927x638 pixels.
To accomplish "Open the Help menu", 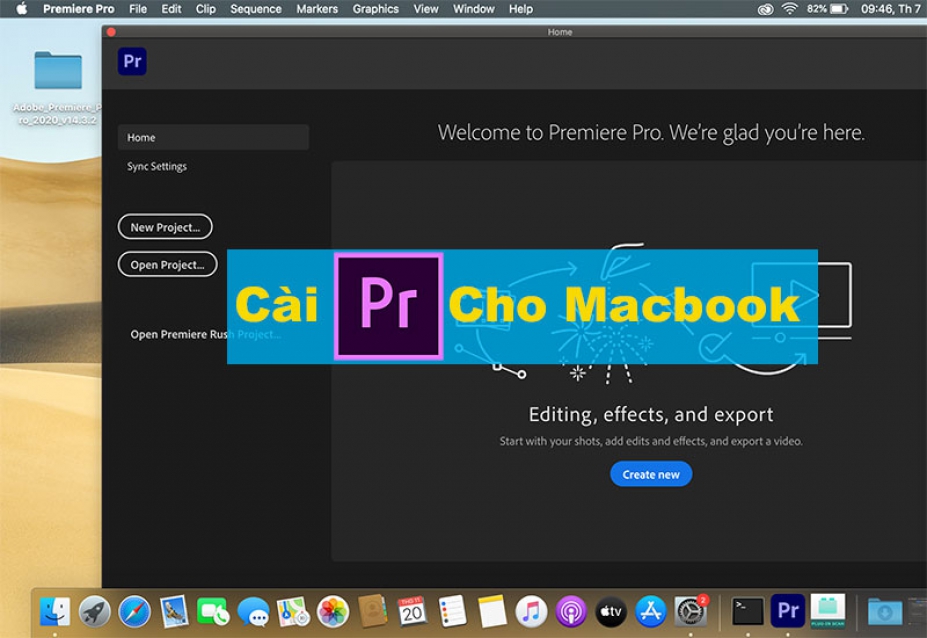I will (521, 9).
